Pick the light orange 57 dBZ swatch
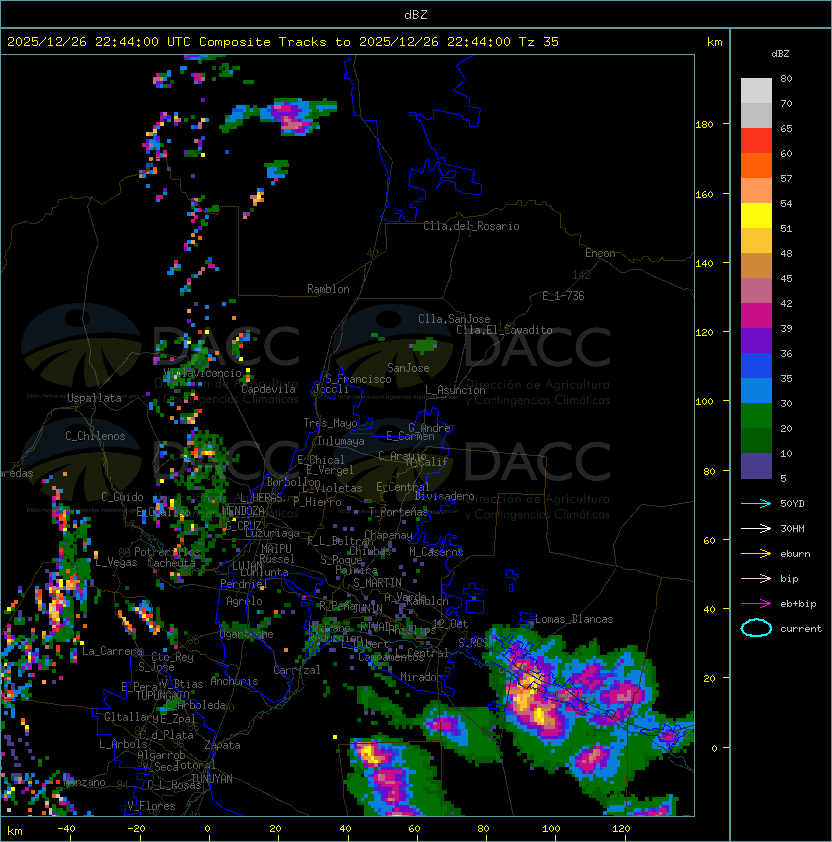This screenshot has width=832, height=842. (x=756, y=191)
